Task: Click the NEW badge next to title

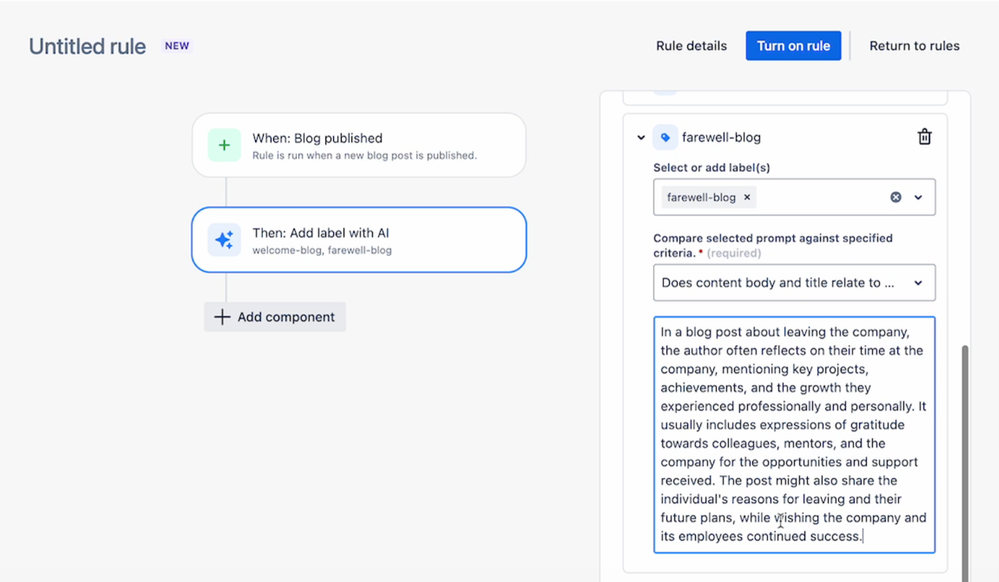Action: click(176, 46)
